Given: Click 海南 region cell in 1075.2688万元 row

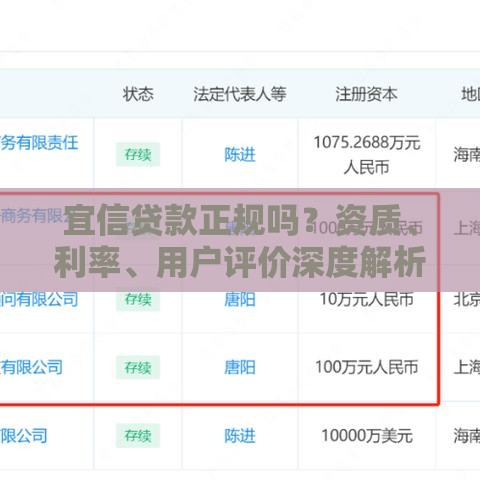Looking at the screenshot, I should click(467, 154).
